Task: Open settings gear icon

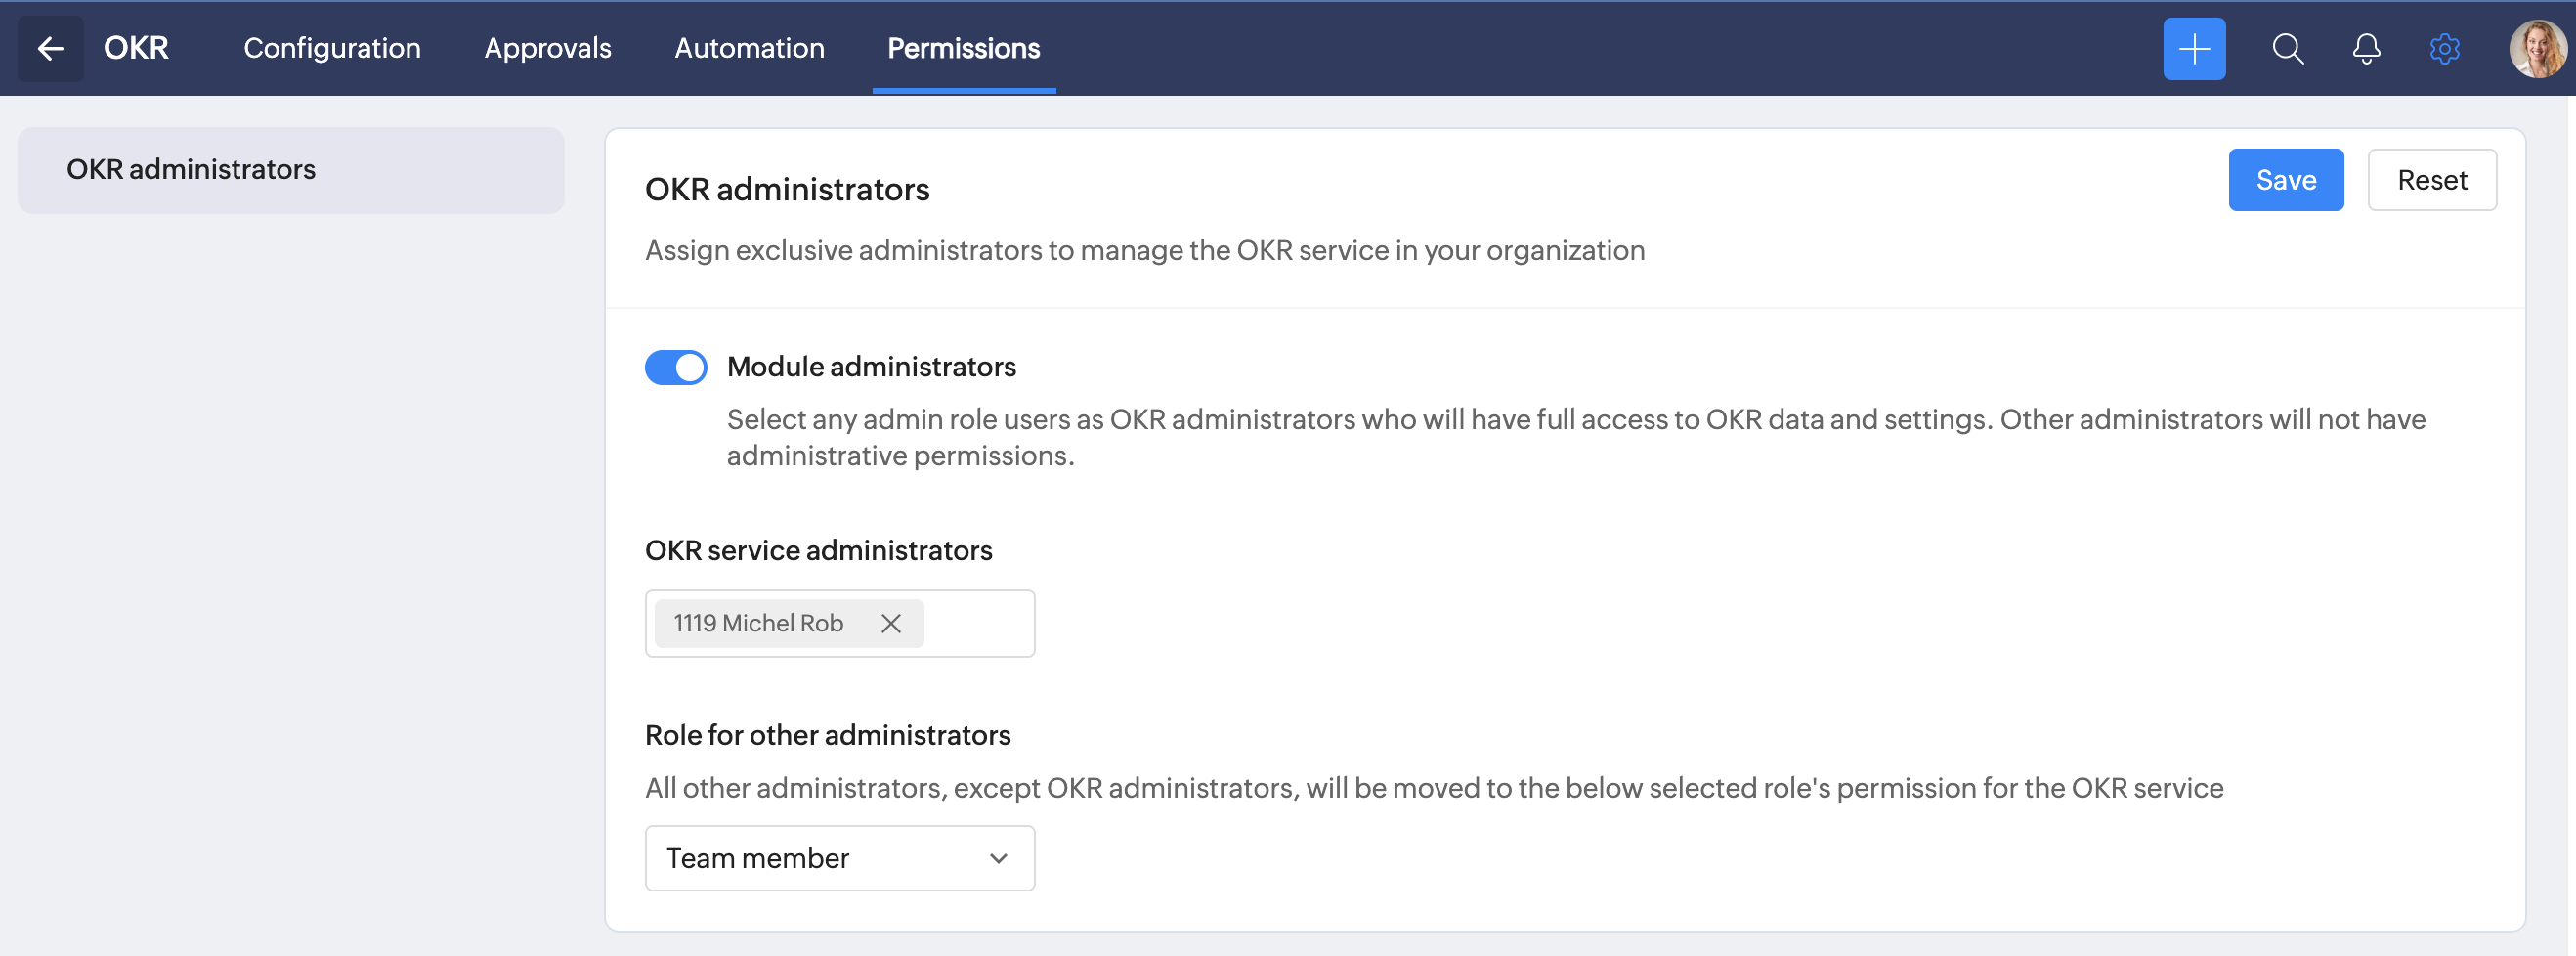Action: pos(2444,48)
